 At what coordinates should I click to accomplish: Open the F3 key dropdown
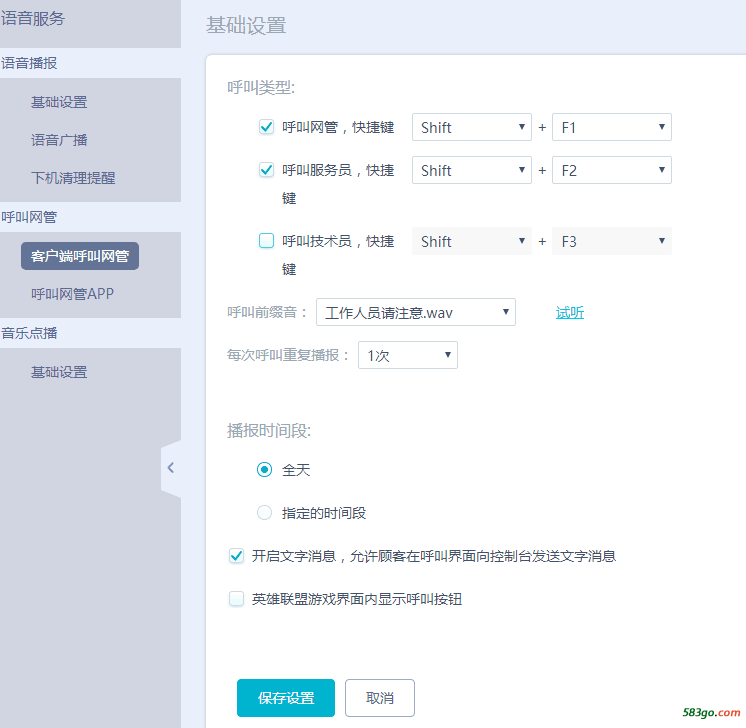[x=611, y=241]
